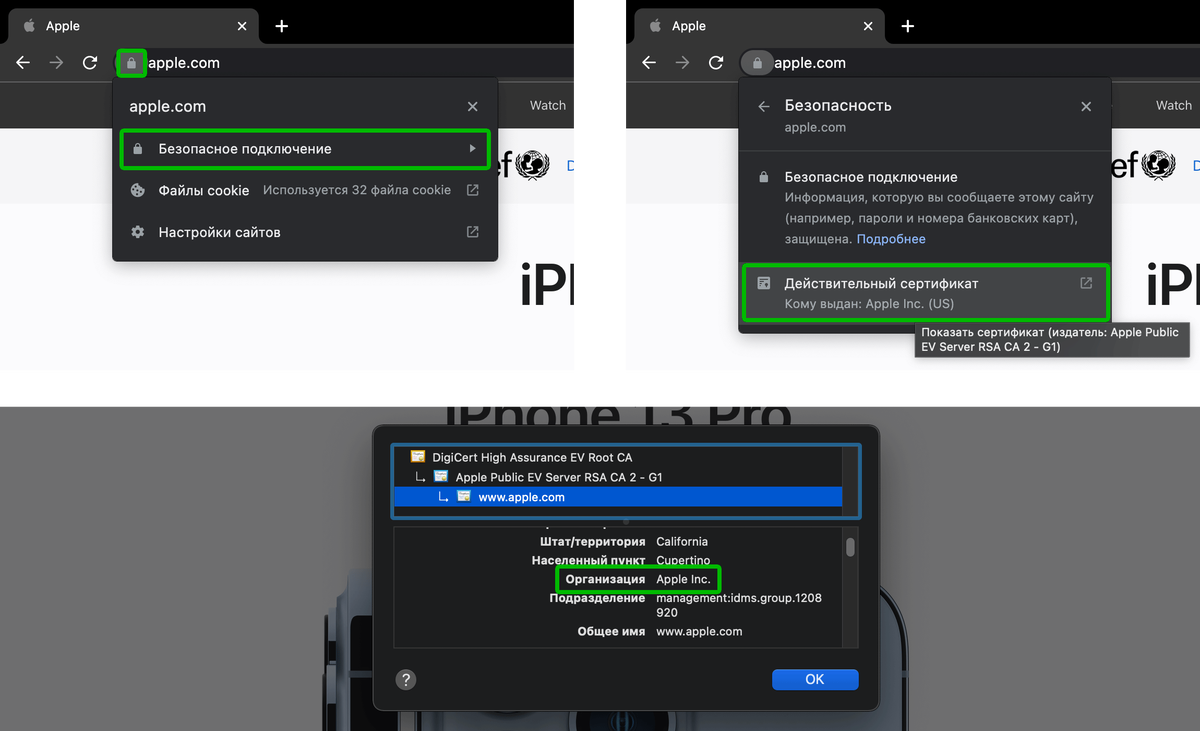Click Watch nav link in right browser
1200x731 pixels.
[1174, 105]
